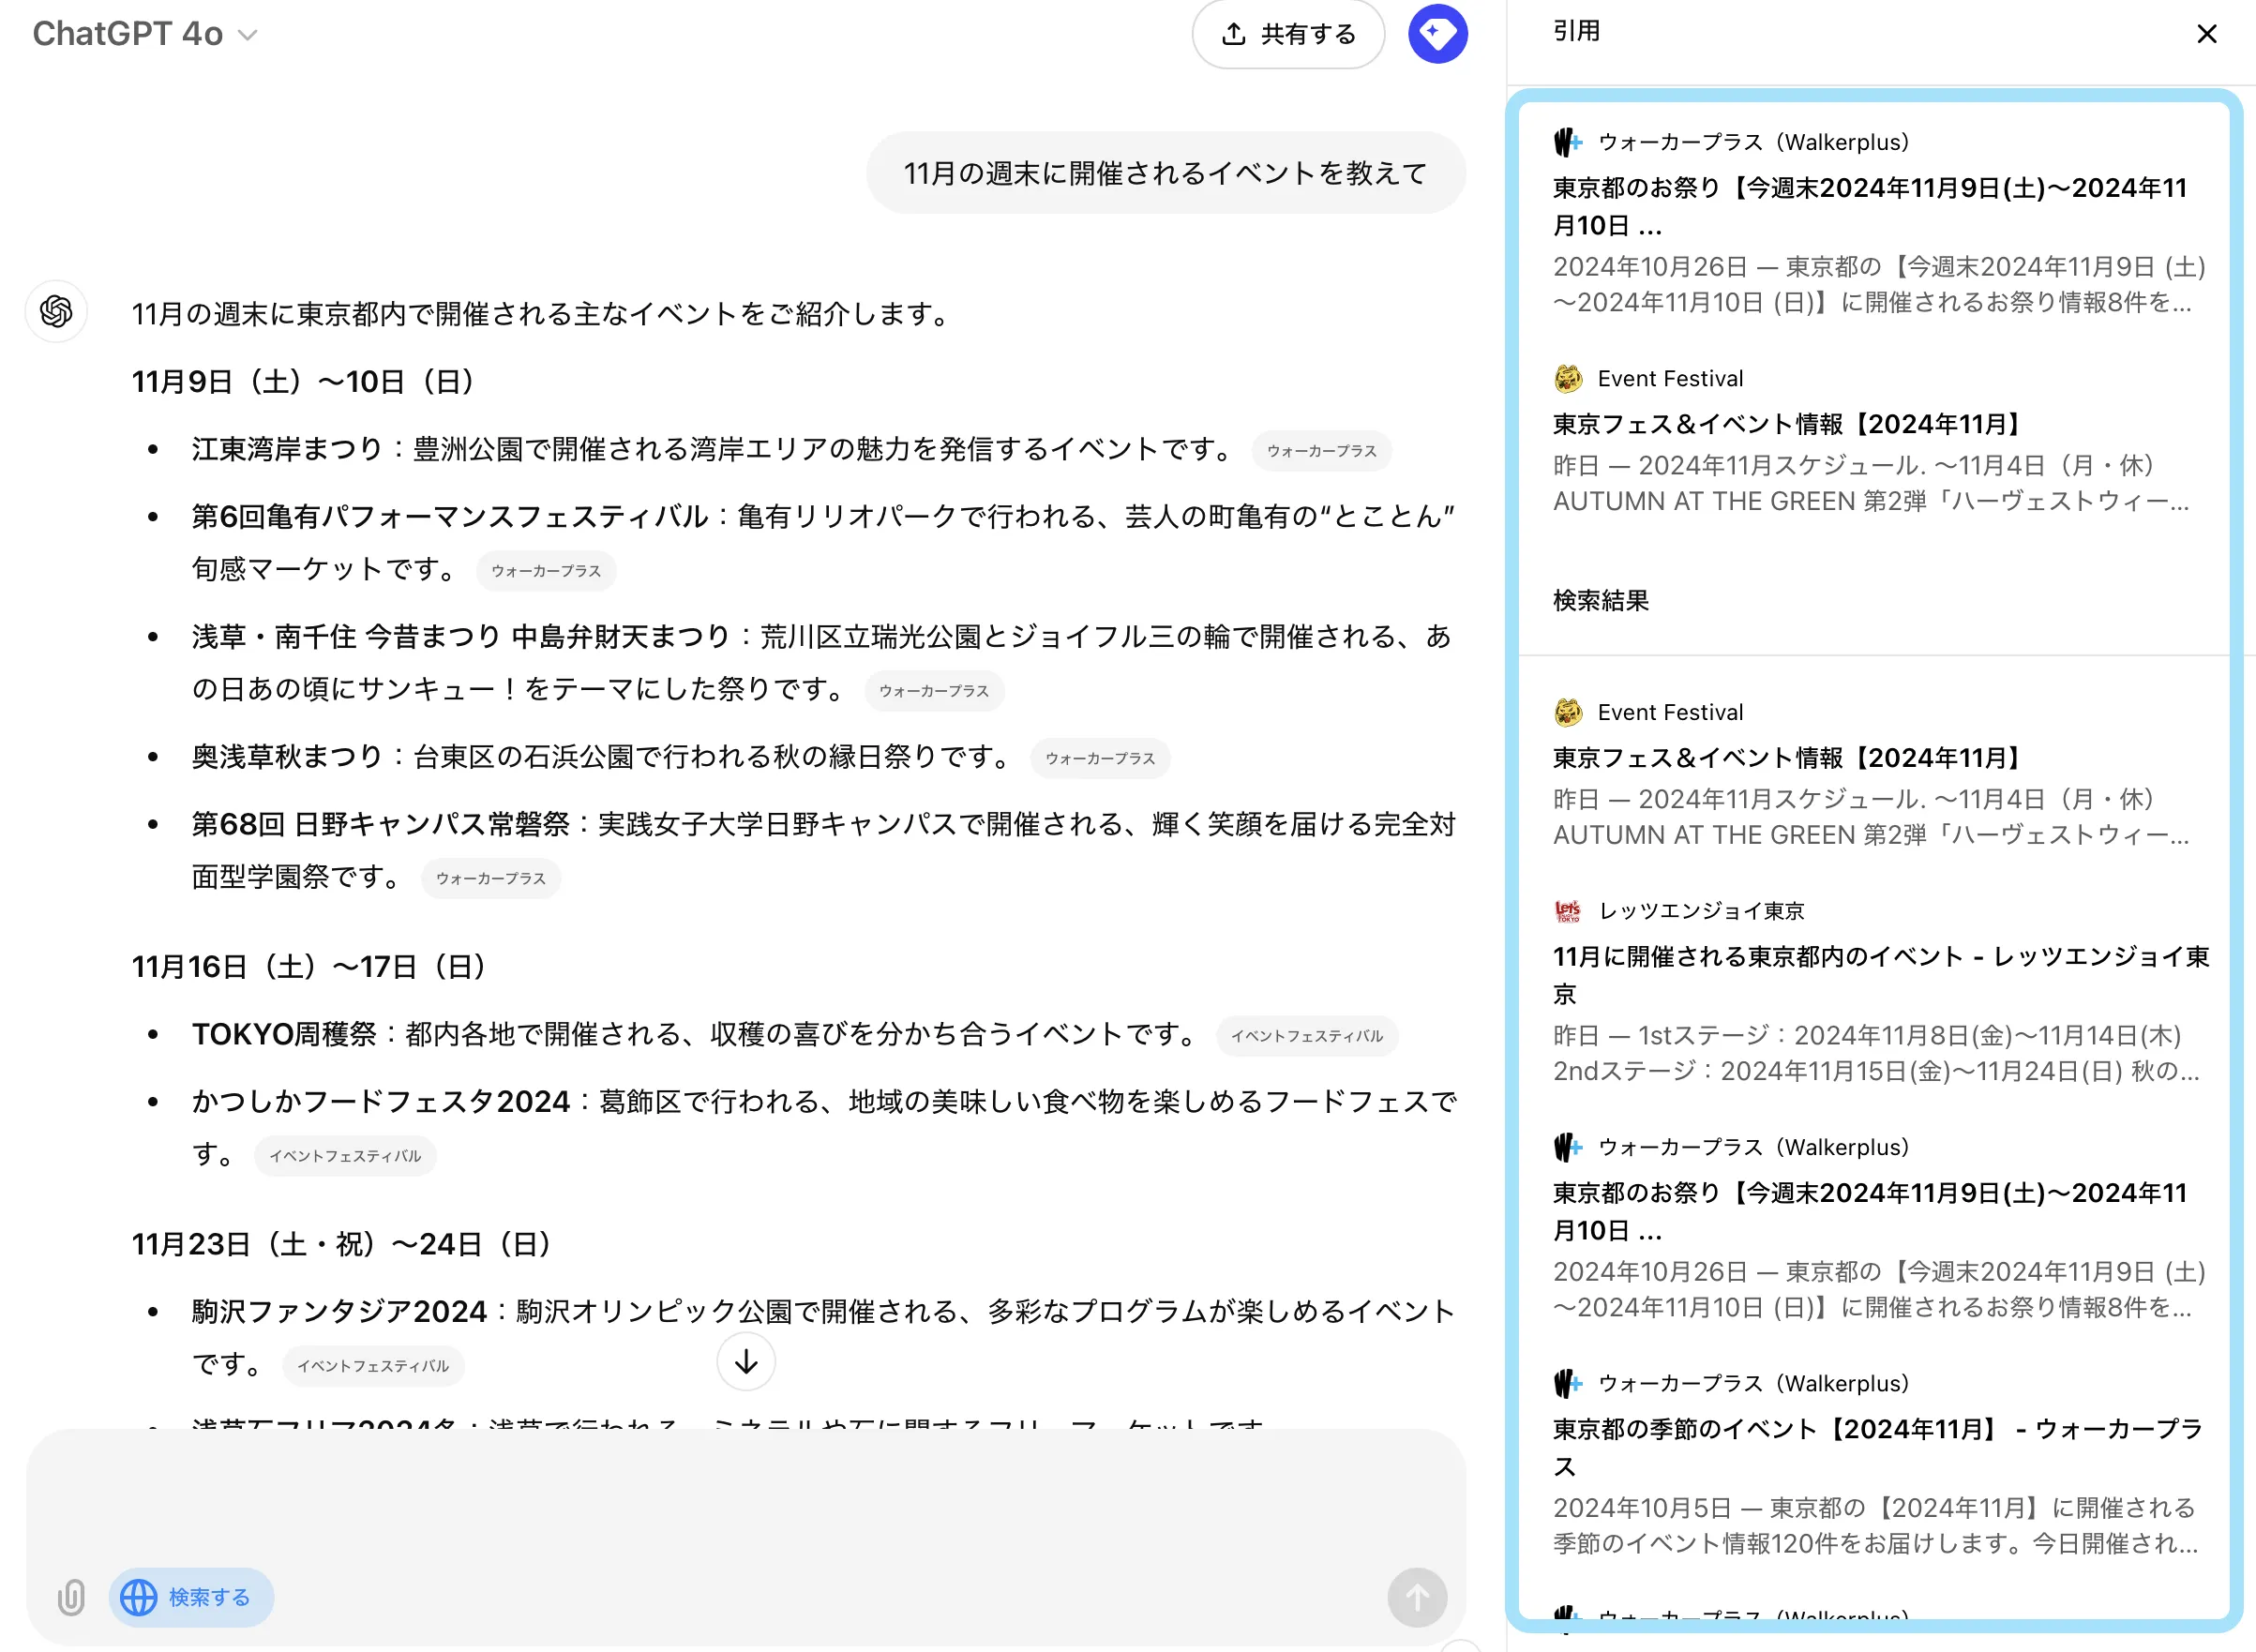Open 東京フェス&イベント情報 link in search results

(x=1787, y=758)
